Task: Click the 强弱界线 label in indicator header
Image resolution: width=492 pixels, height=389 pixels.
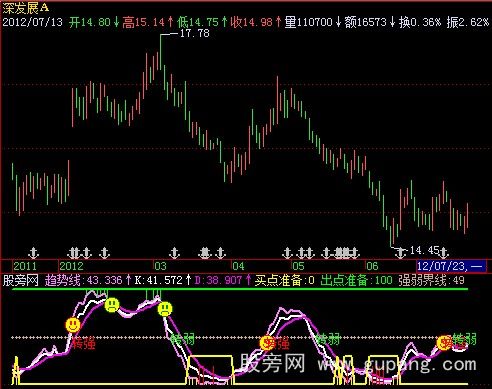Action: (422, 280)
